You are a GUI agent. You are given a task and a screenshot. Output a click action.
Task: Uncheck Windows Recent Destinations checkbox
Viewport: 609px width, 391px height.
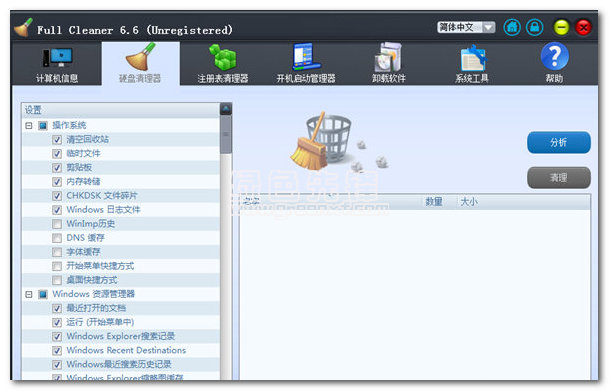tap(57, 351)
